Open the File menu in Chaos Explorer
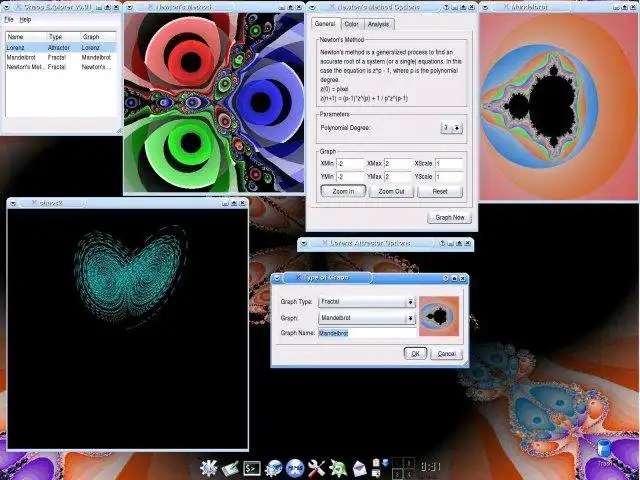 tap(9, 19)
